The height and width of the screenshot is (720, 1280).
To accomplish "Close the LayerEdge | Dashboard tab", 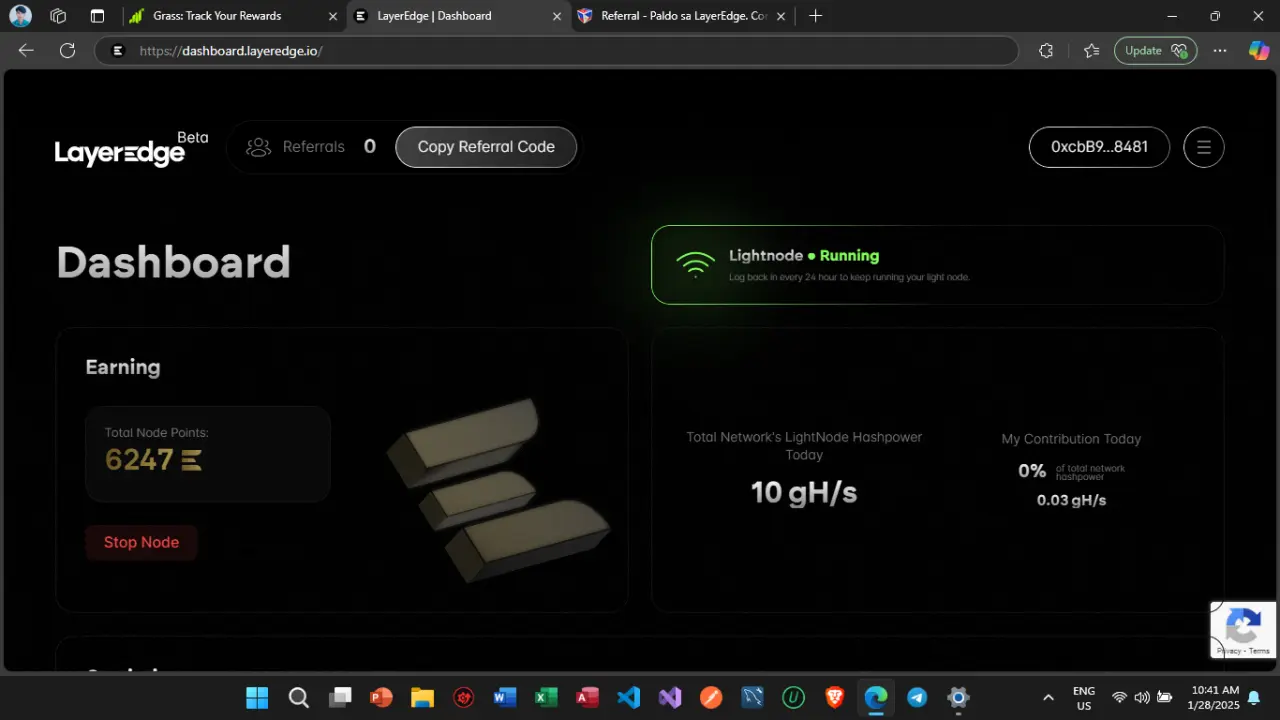I will (x=557, y=16).
